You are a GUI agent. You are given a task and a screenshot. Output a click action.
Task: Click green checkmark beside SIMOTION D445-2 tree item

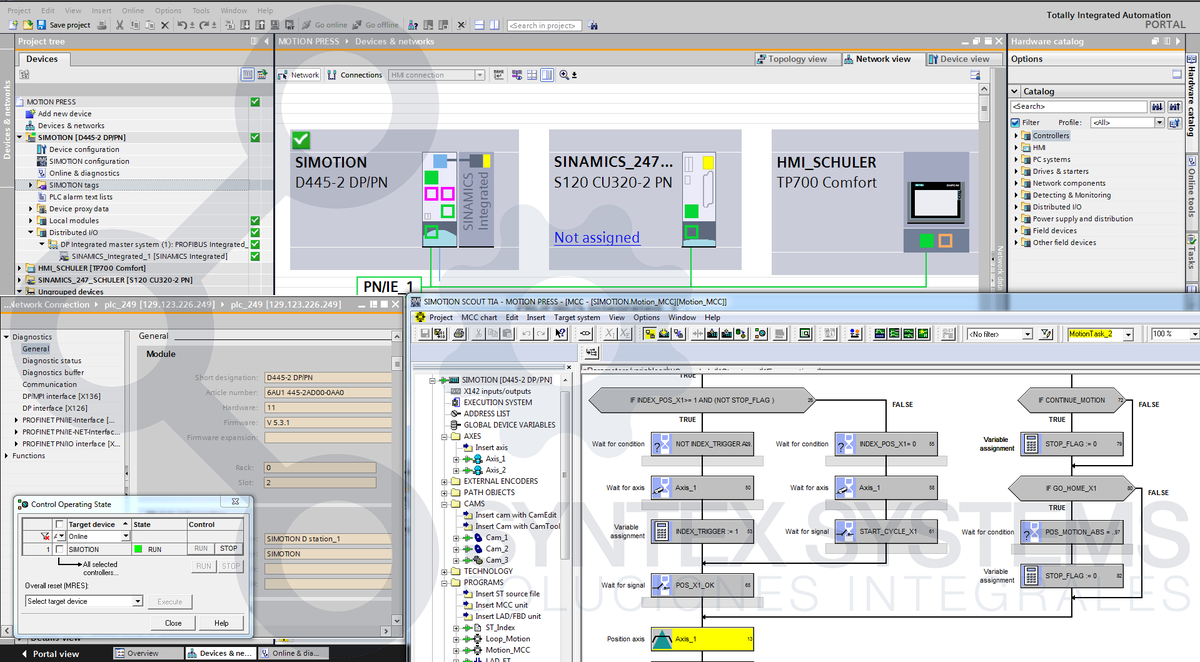(255, 137)
